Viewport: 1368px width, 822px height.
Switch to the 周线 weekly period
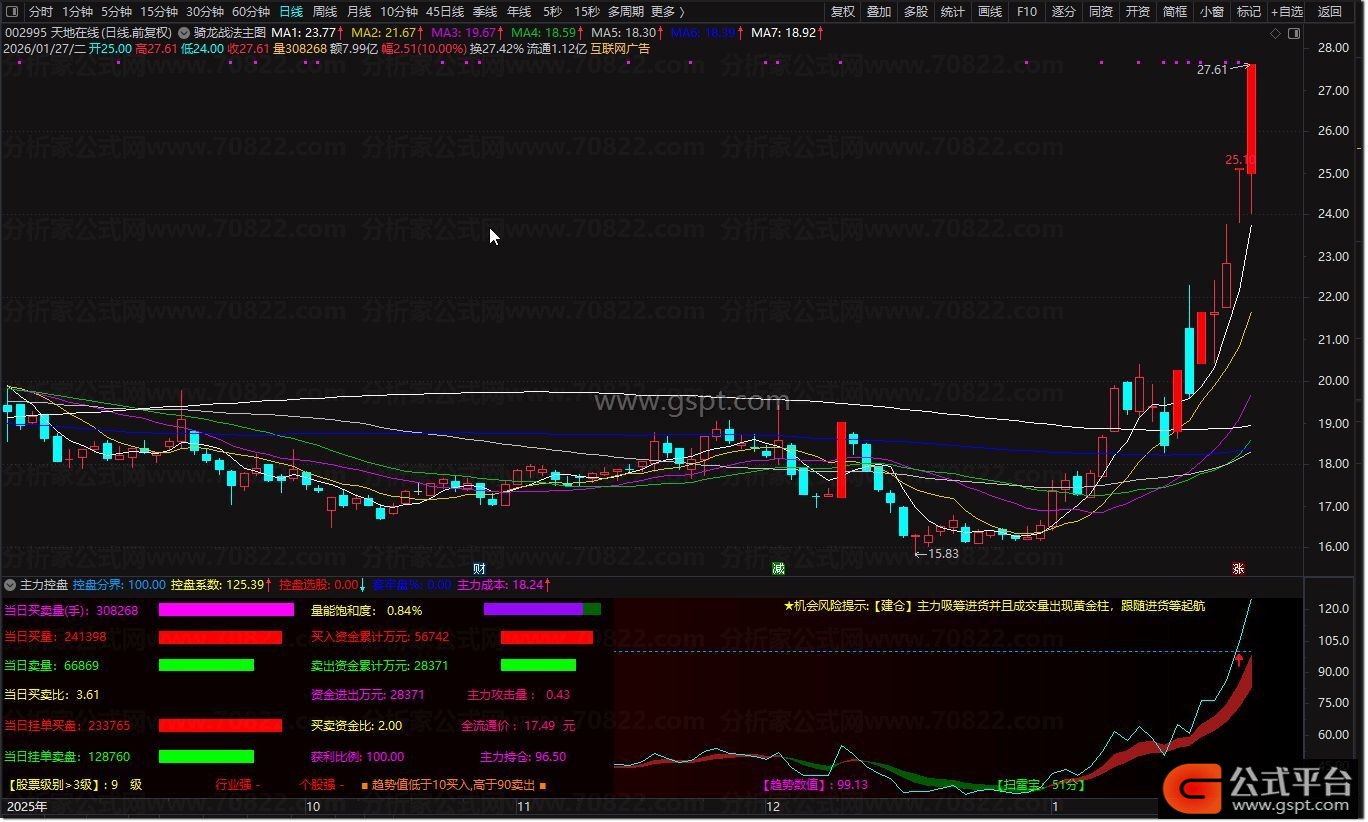click(x=325, y=12)
